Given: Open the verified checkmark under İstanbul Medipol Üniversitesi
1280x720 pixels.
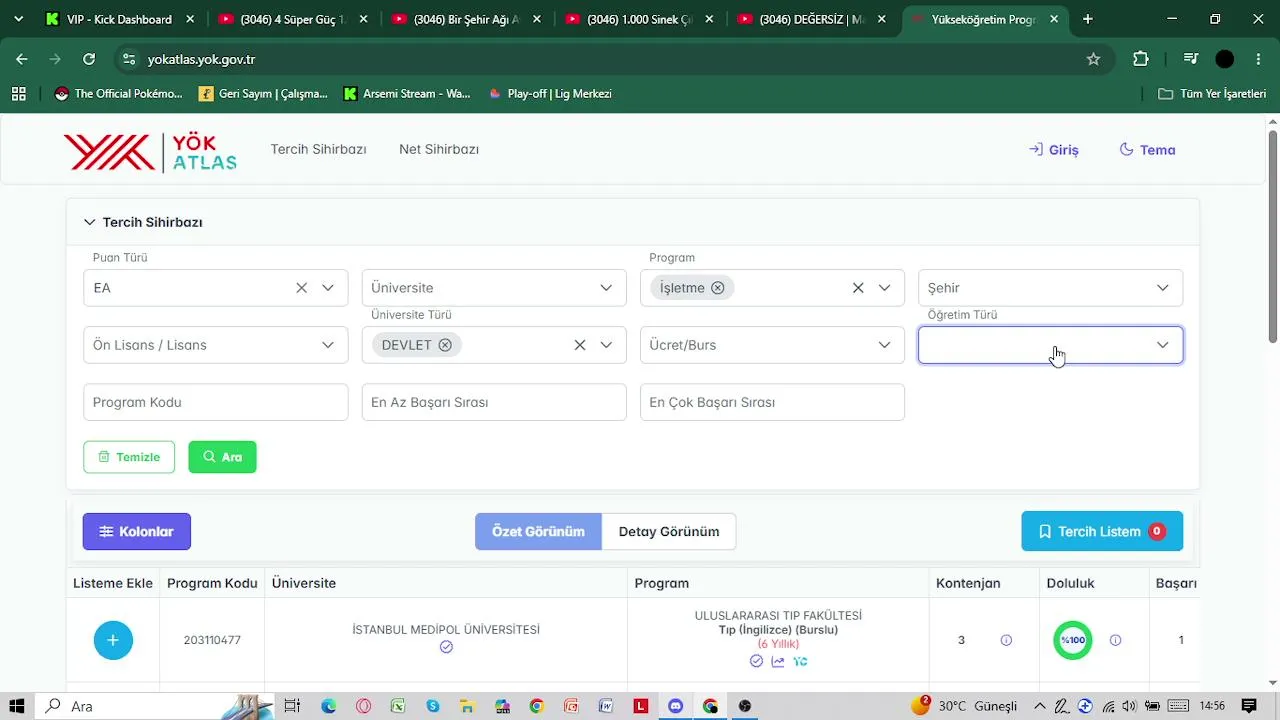Looking at the screenshot, I should [x=446, y=647].
